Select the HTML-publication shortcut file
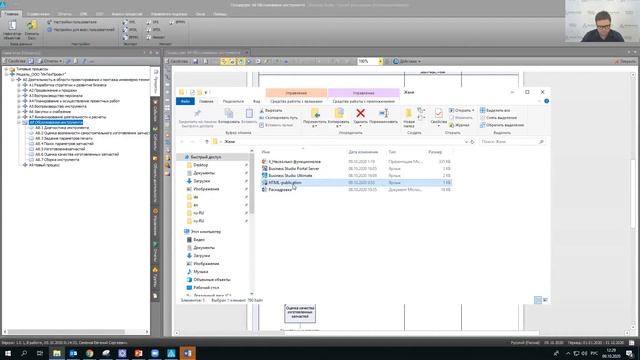Image resolution: width=640 pixels, height=360 pixels. pos(356,182)
